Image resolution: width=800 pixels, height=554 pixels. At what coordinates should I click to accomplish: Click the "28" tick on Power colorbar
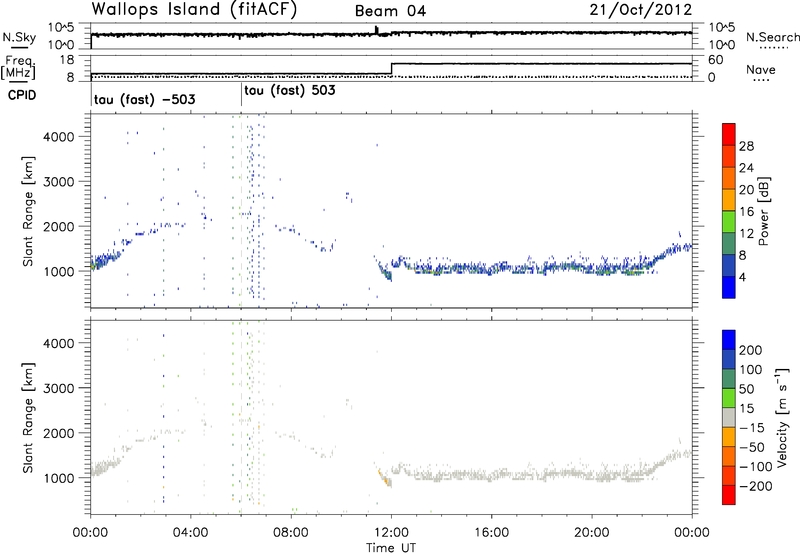point(746,146)
